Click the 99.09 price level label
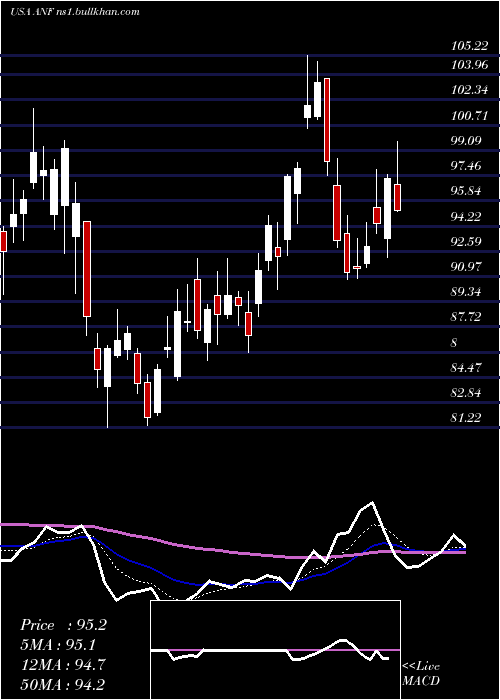 coord(467,141)
